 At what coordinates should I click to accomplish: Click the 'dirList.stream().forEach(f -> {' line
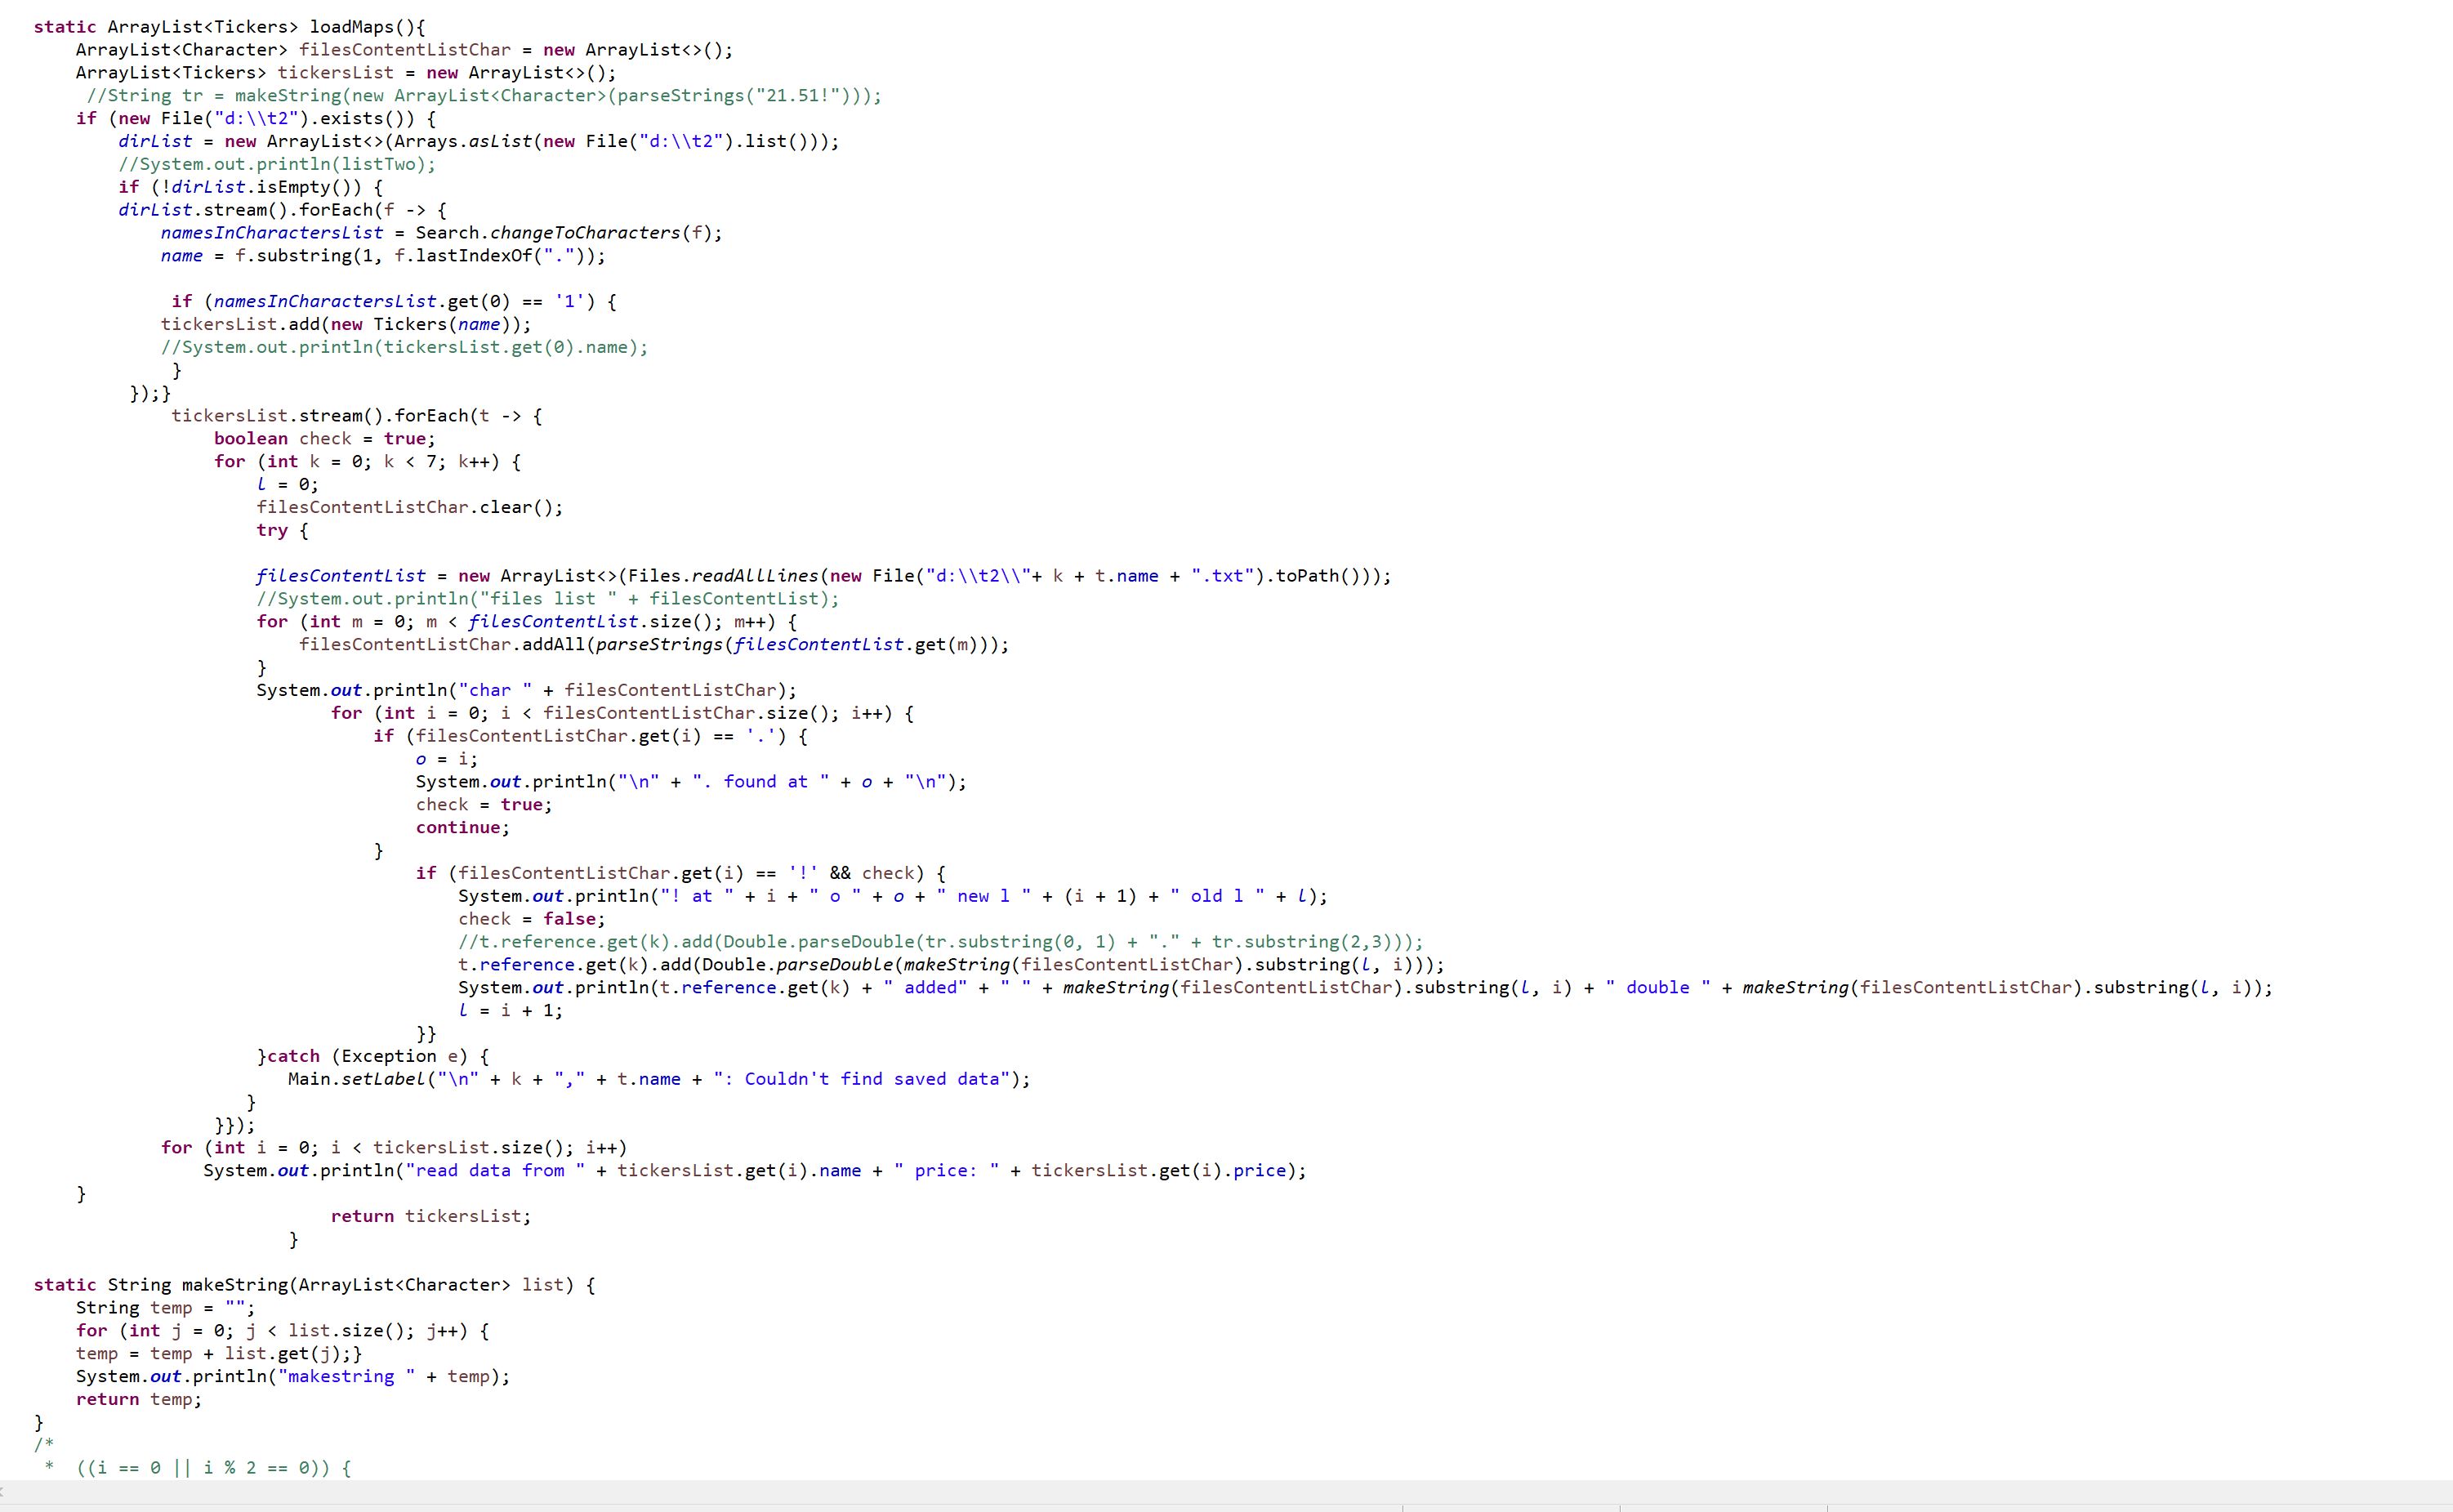pos(283,210)
